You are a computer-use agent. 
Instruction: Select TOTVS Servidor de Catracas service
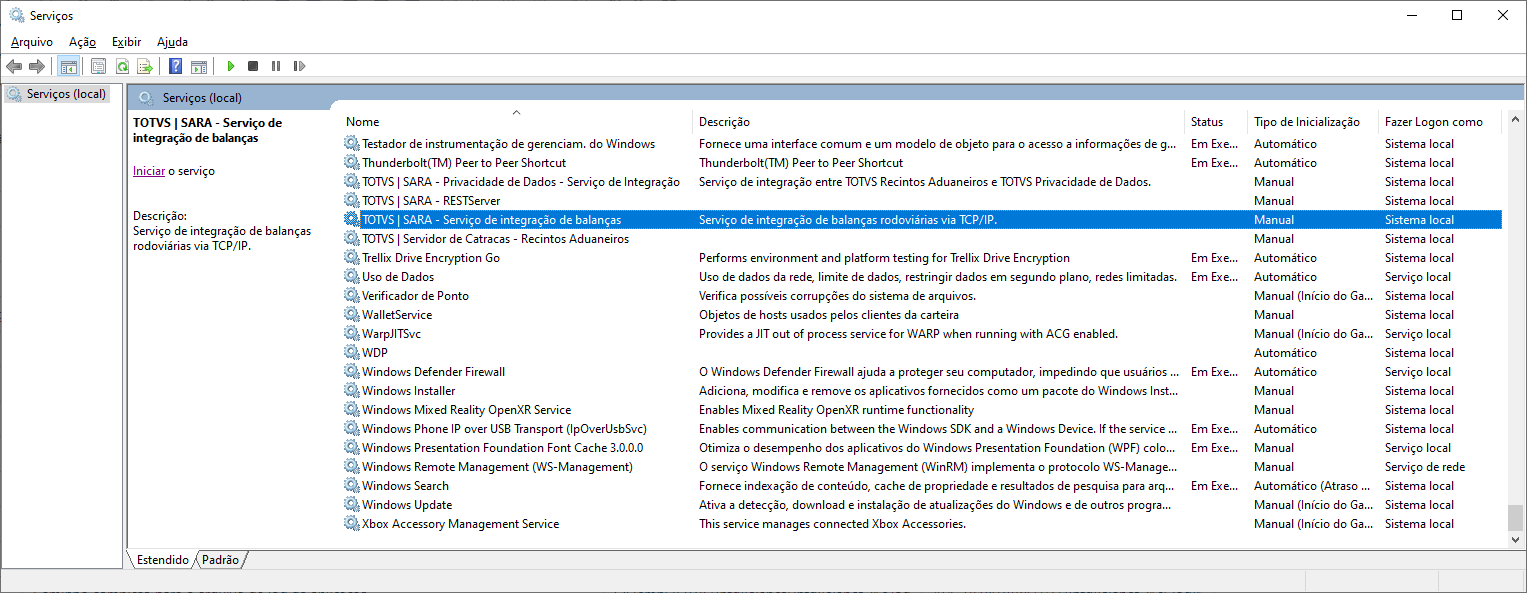(921, 239)
